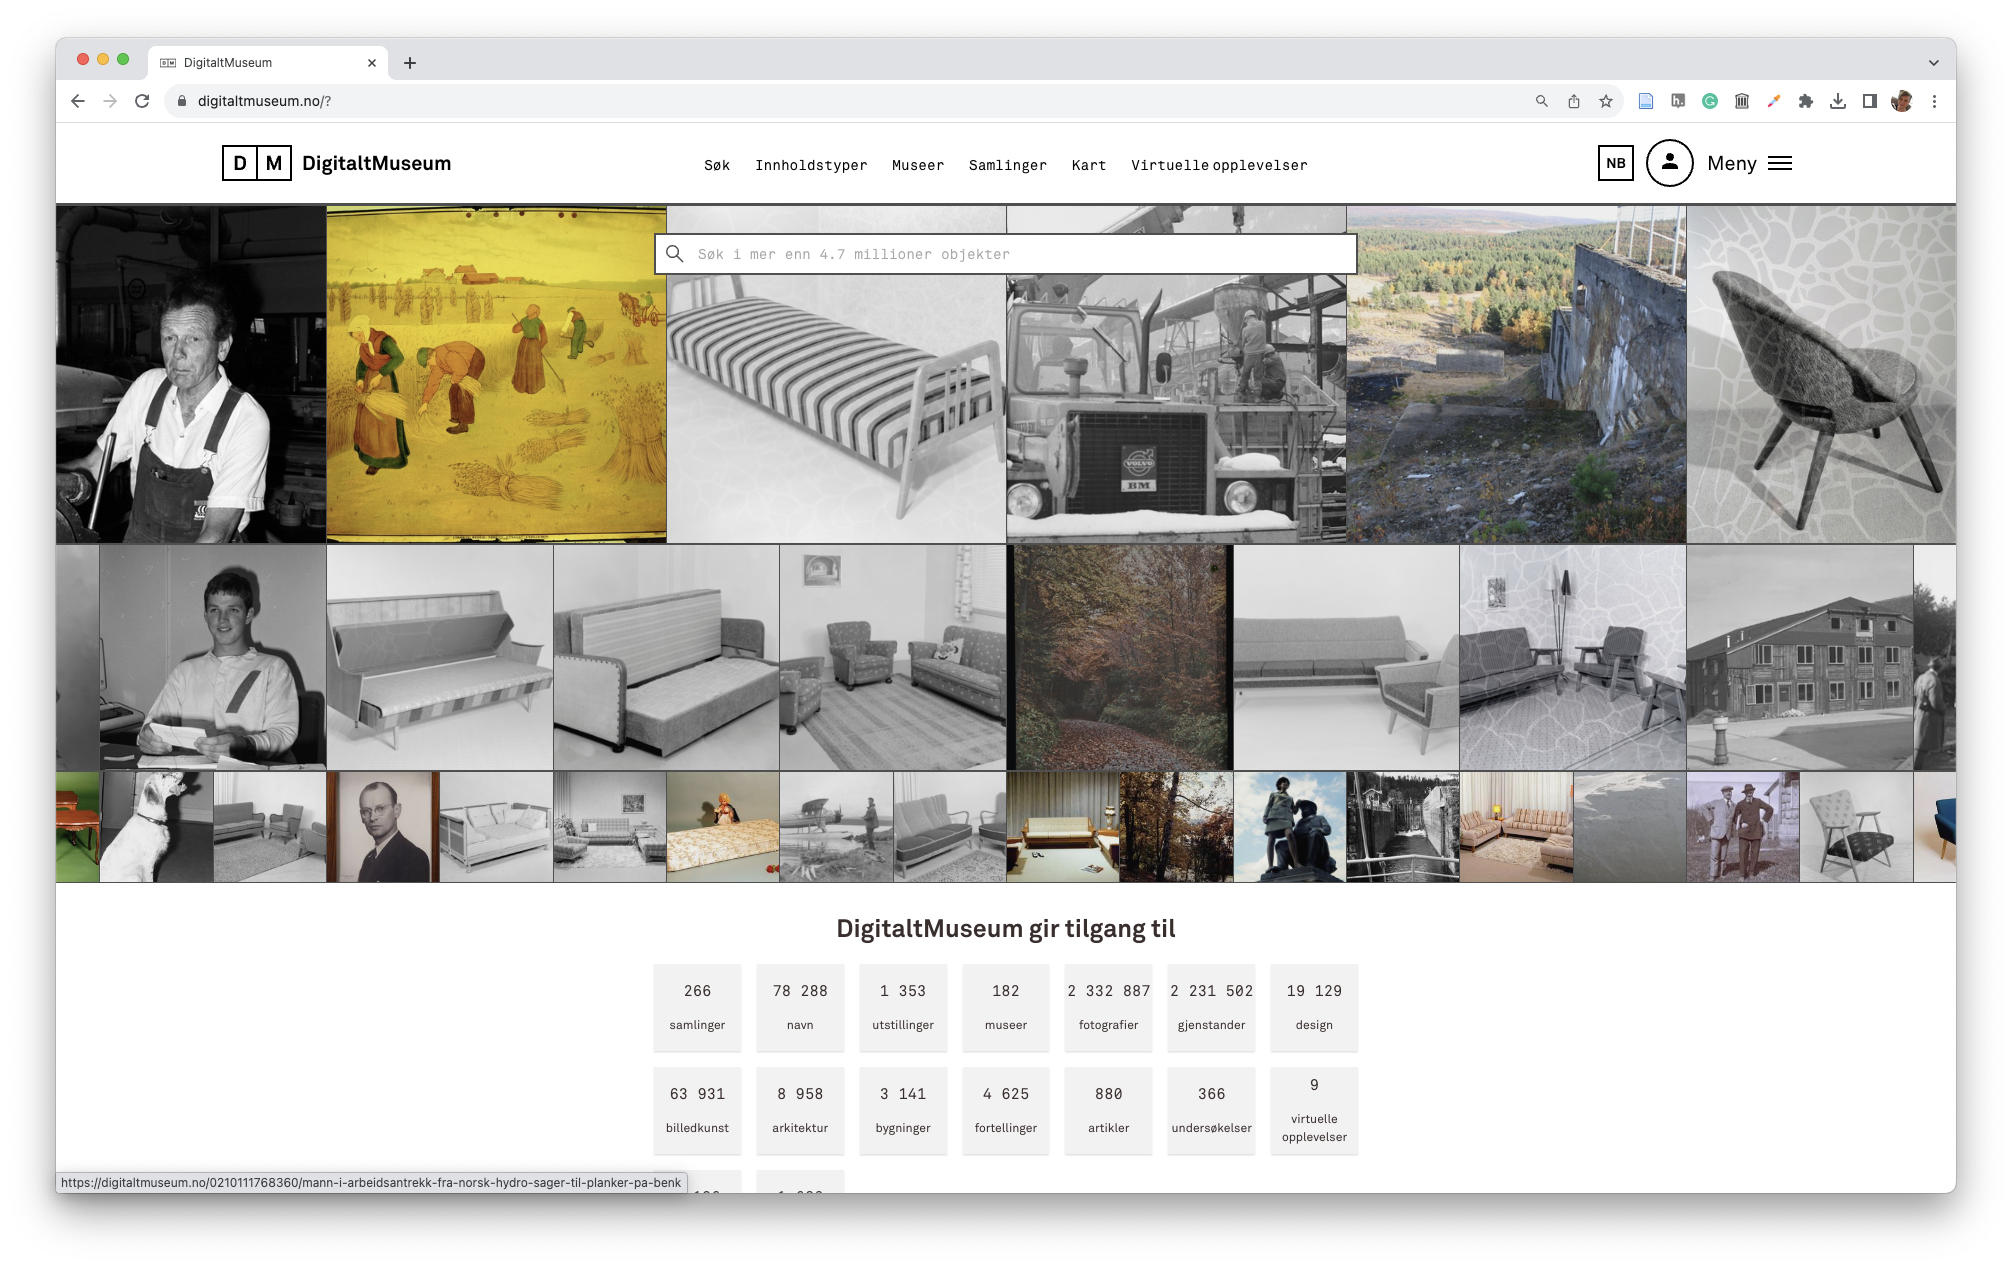2012x1267 pixels.
Task: Click the 63 931 billedkunst tile
Action: point(697,1110)
